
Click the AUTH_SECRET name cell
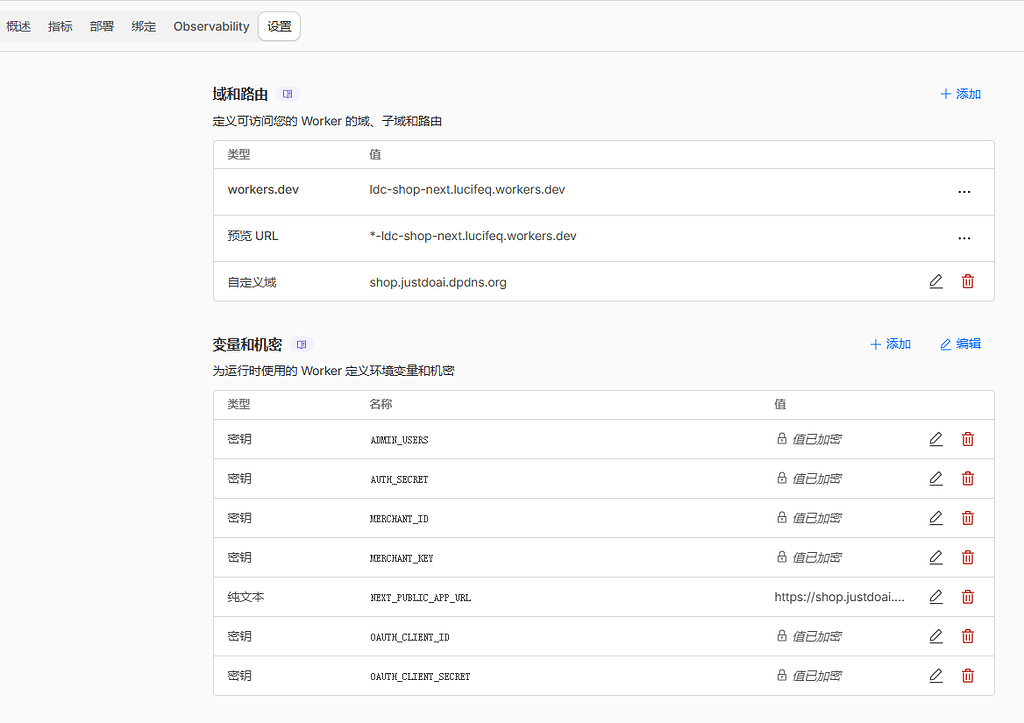point(399,479)
